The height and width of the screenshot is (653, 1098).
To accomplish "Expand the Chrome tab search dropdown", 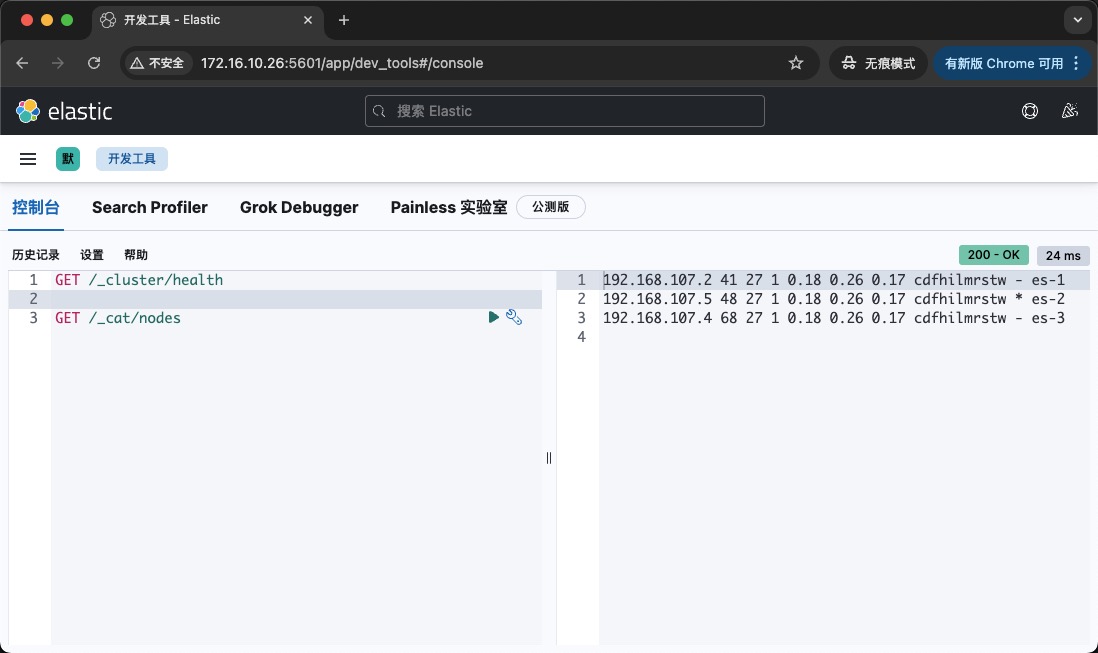I will [1077, 20].
